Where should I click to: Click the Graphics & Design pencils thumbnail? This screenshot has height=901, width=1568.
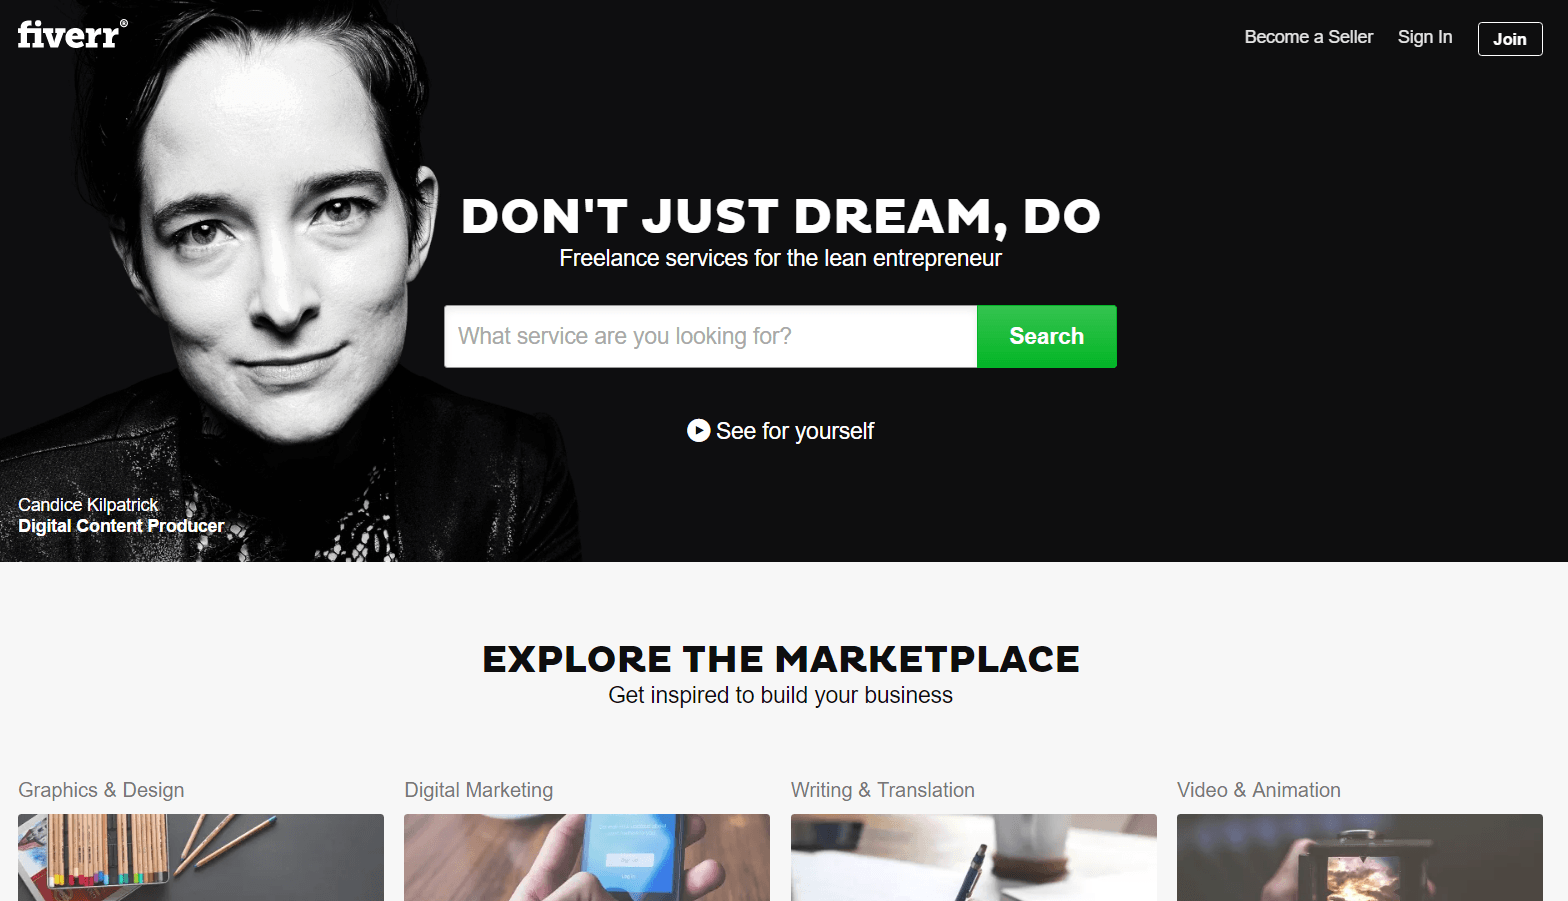click(201, 857)
